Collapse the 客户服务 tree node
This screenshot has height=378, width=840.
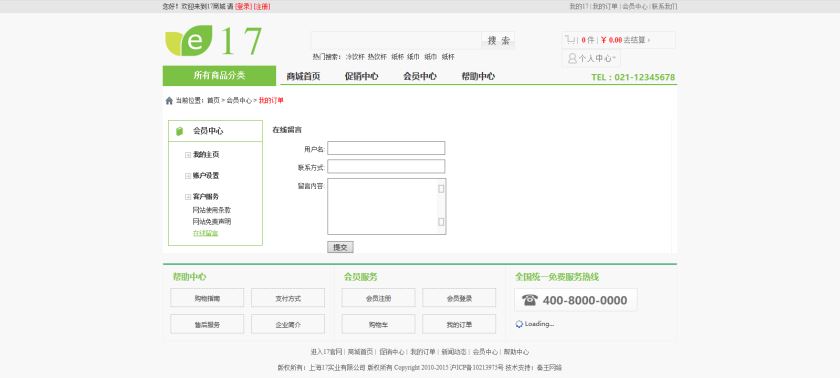(188, 197)
